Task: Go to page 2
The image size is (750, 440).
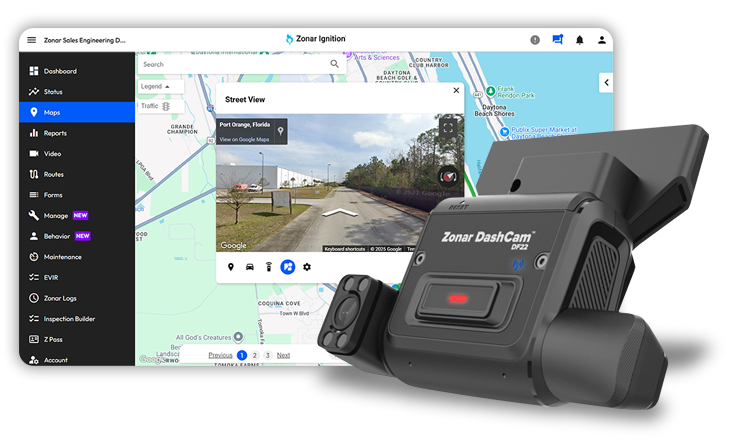Action: coord(255,355)
